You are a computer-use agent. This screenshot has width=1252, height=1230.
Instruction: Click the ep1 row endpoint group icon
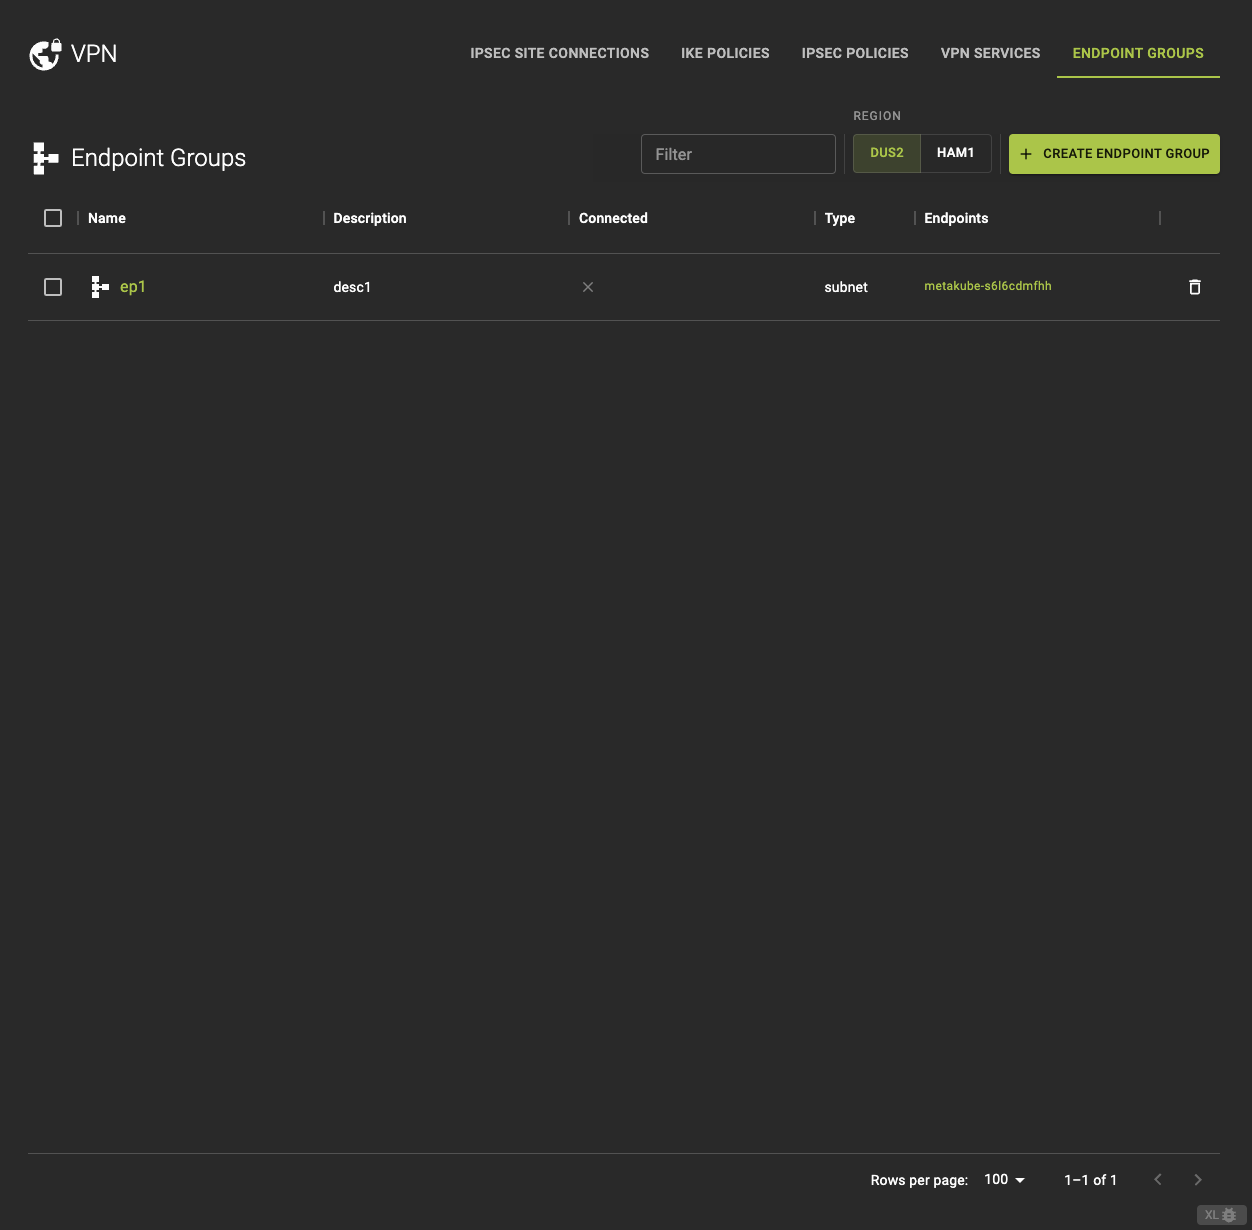[x=100, y=287]
